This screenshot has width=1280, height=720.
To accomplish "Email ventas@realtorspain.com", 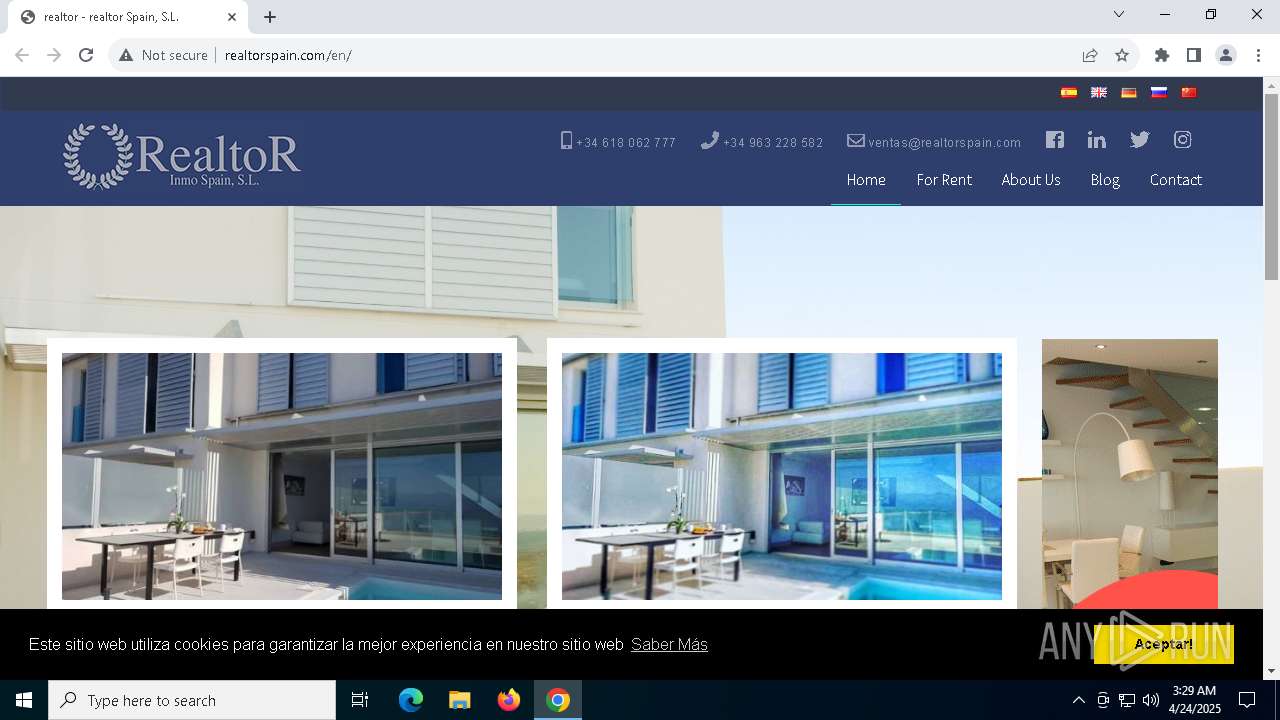I will coord(934,142).
